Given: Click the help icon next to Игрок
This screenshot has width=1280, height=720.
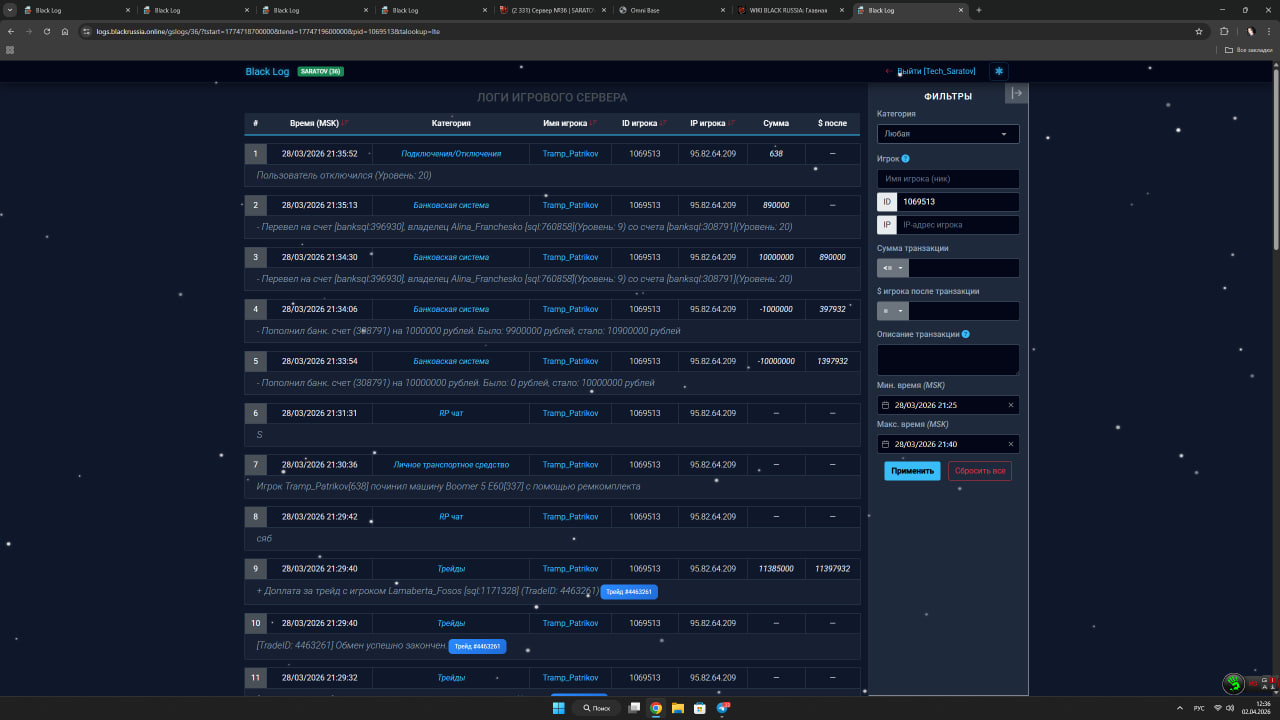Looking at the screenshot, I should (905, 159).
